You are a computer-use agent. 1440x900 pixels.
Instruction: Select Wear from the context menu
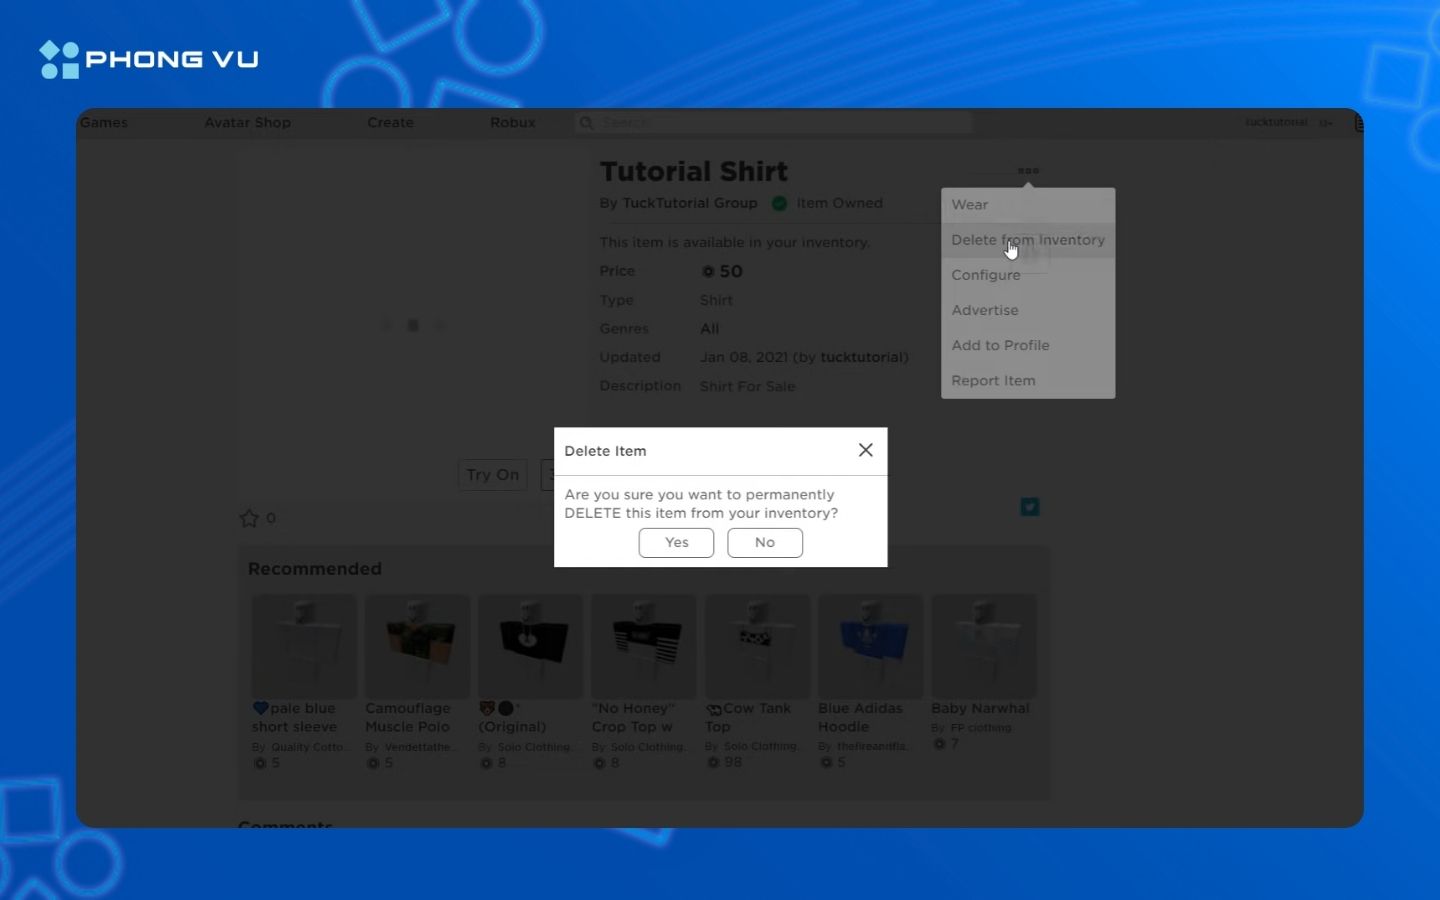pos(970,205)
